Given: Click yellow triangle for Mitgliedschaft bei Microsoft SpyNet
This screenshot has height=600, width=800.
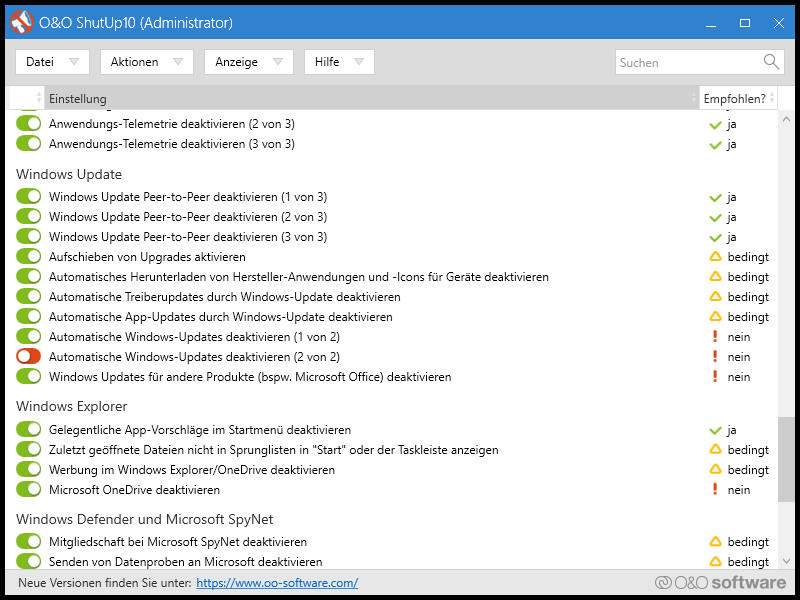Looking at the screenshot, I should (x=715, y=541).
